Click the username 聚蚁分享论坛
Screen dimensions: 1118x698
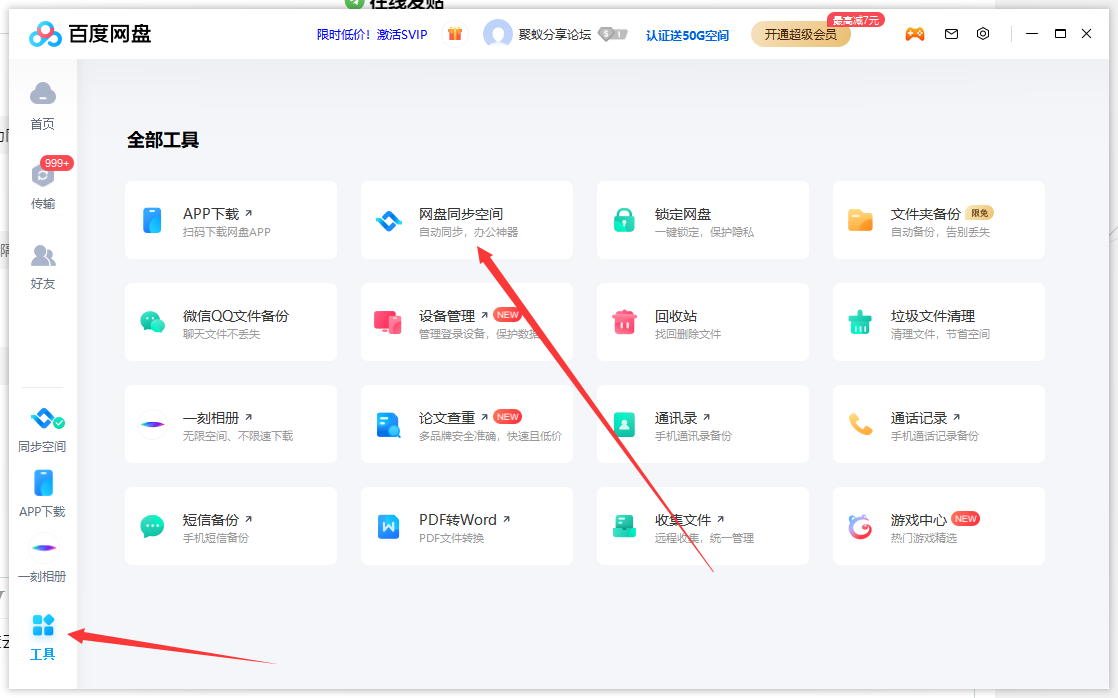[555, 34]
